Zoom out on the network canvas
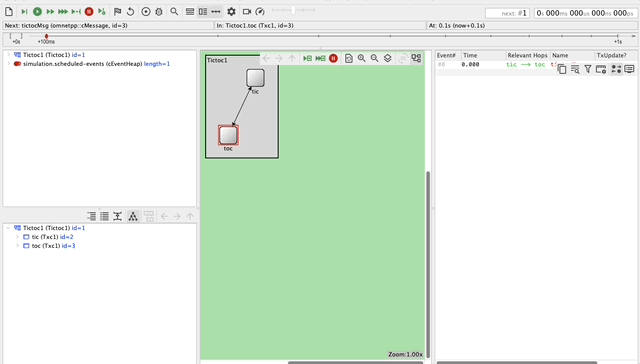This screenshot has width=640, height=364. click(374, 58)
